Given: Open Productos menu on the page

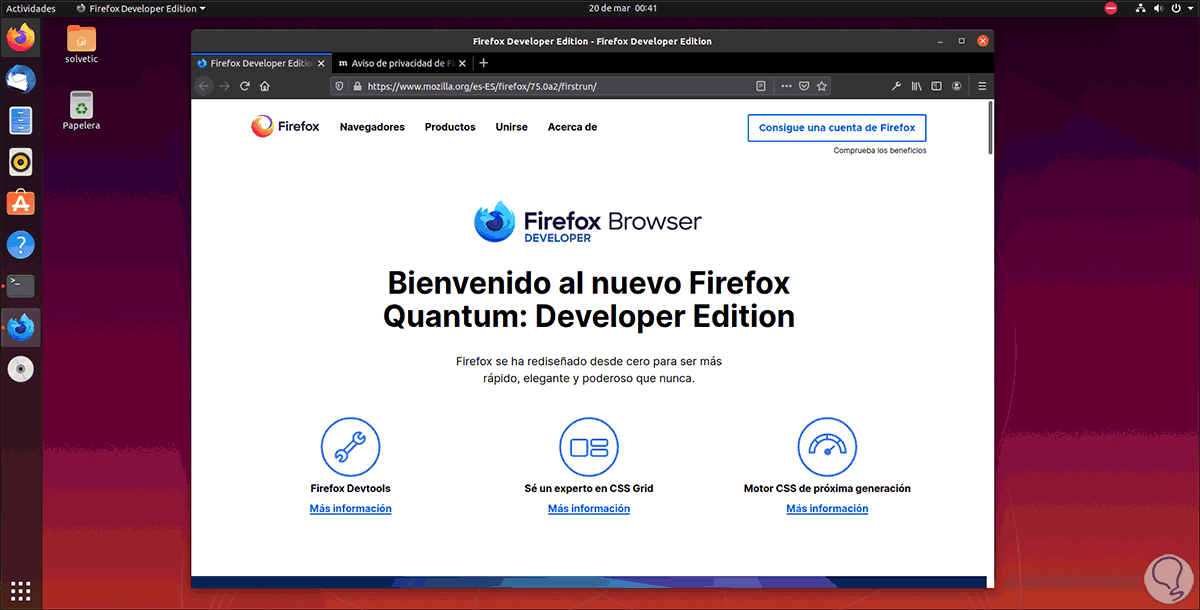Looking at the screenshot, I should 450,127.
